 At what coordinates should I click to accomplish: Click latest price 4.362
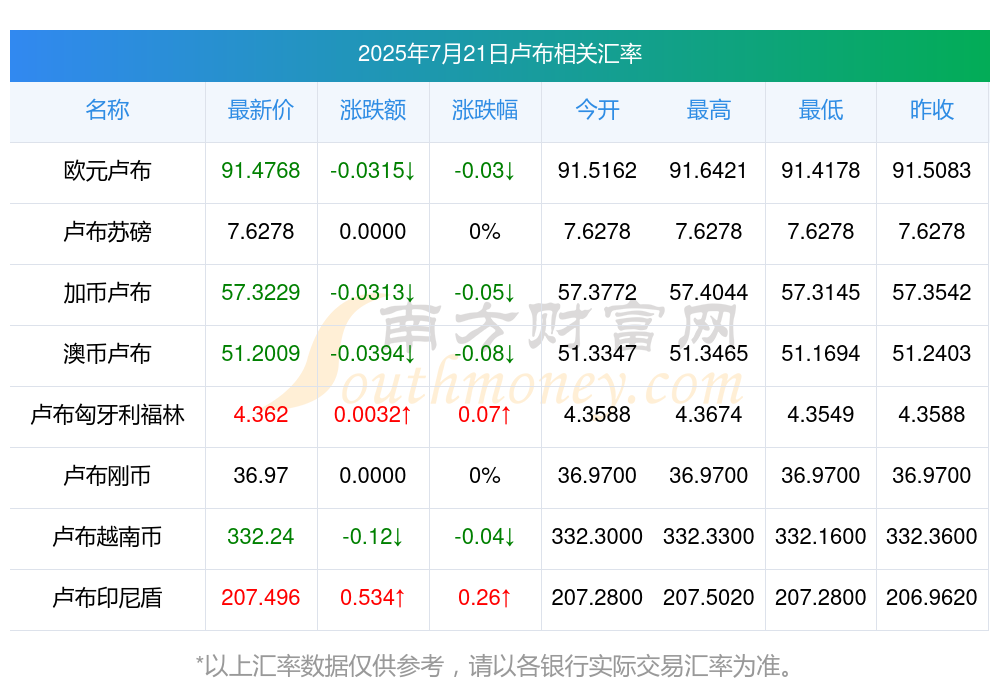point(261,414)
